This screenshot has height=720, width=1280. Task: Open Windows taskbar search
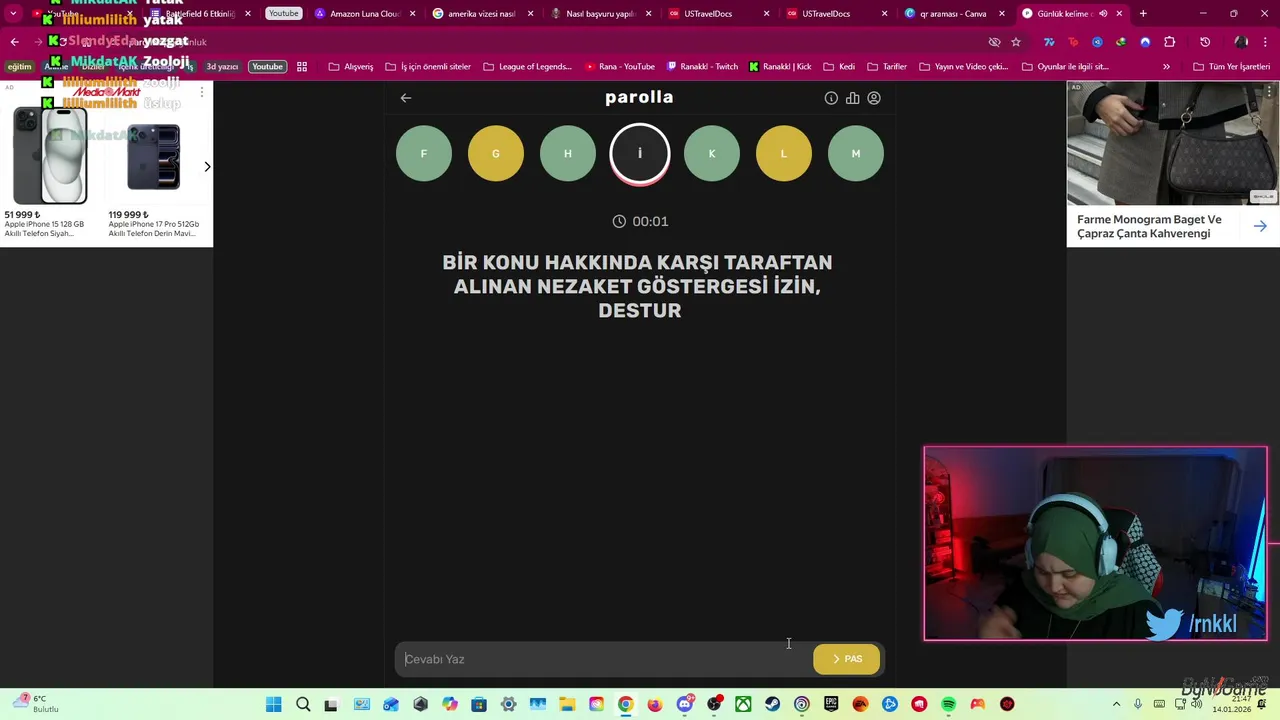coord(303,704)
